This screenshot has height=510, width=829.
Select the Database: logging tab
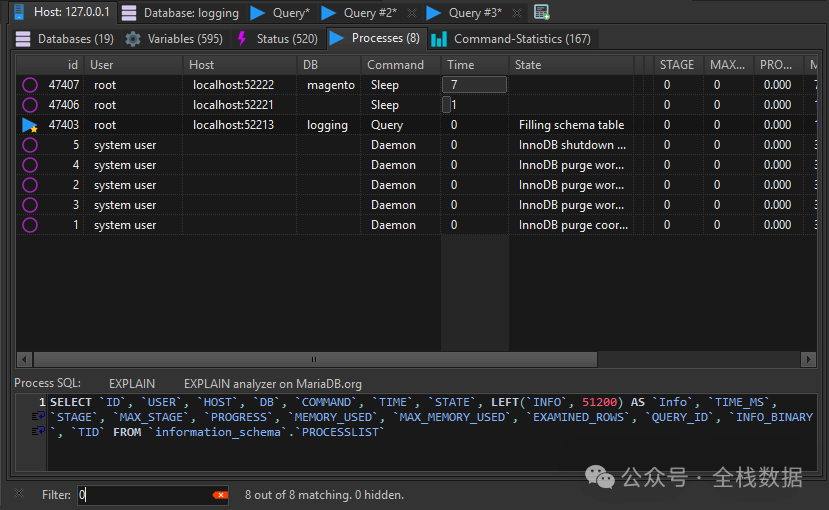[x=180, y=13]
